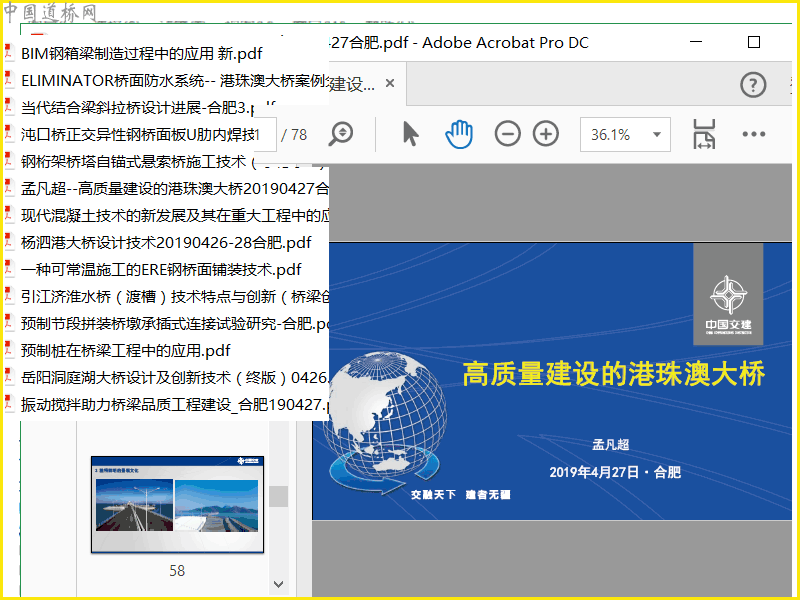Click PDF icon beside 振动搅拌助力 file
Image resolution: width=800 pixels, height=600 pixels.
[x=9, y=404]
